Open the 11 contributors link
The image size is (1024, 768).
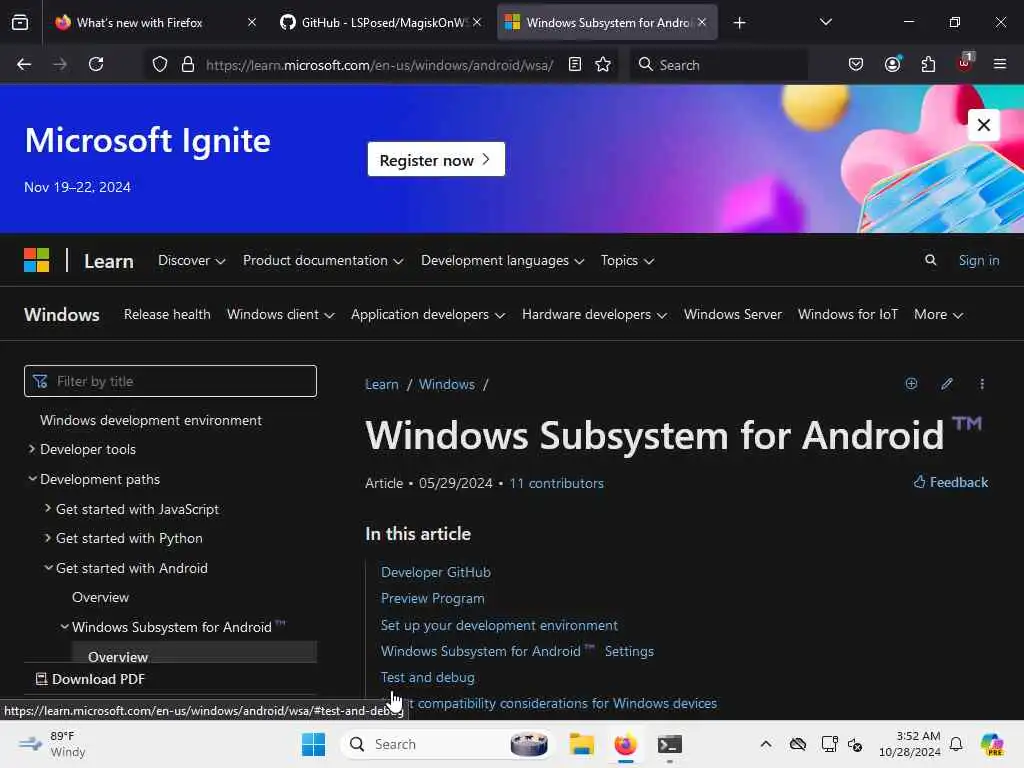click(556, 483)
